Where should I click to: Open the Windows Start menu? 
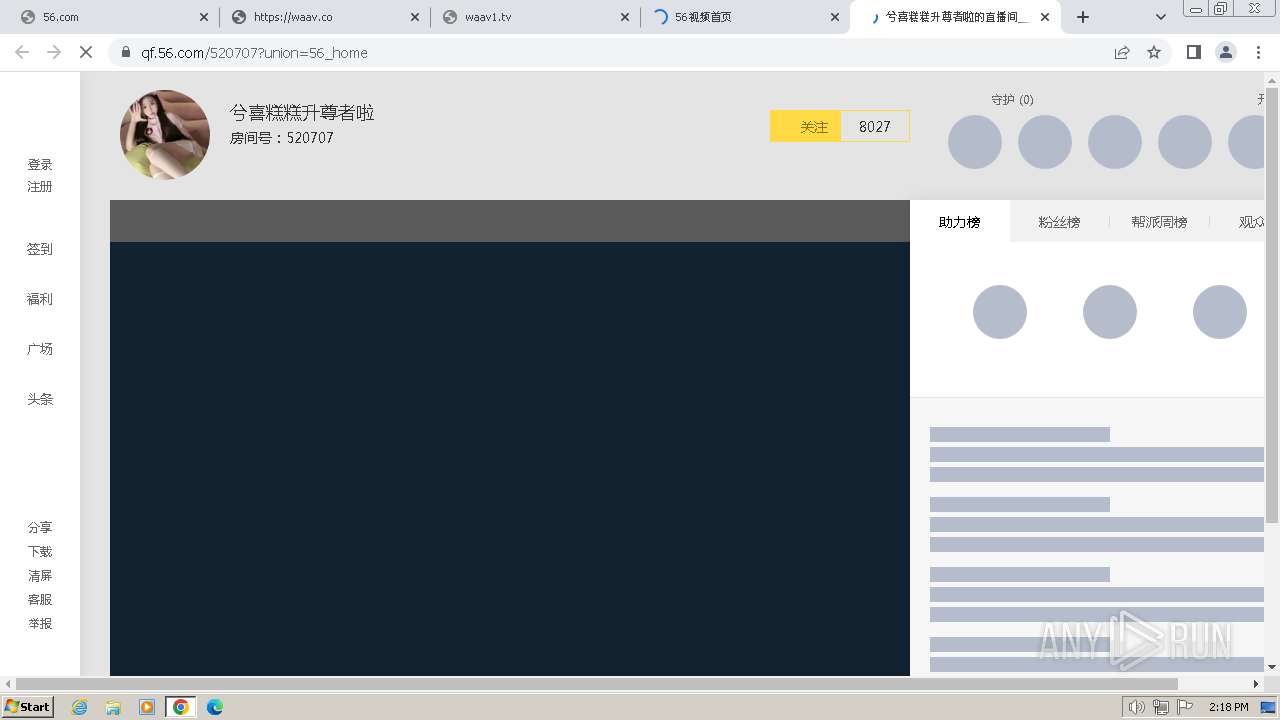pyautogui.click(x=28, y=707)
